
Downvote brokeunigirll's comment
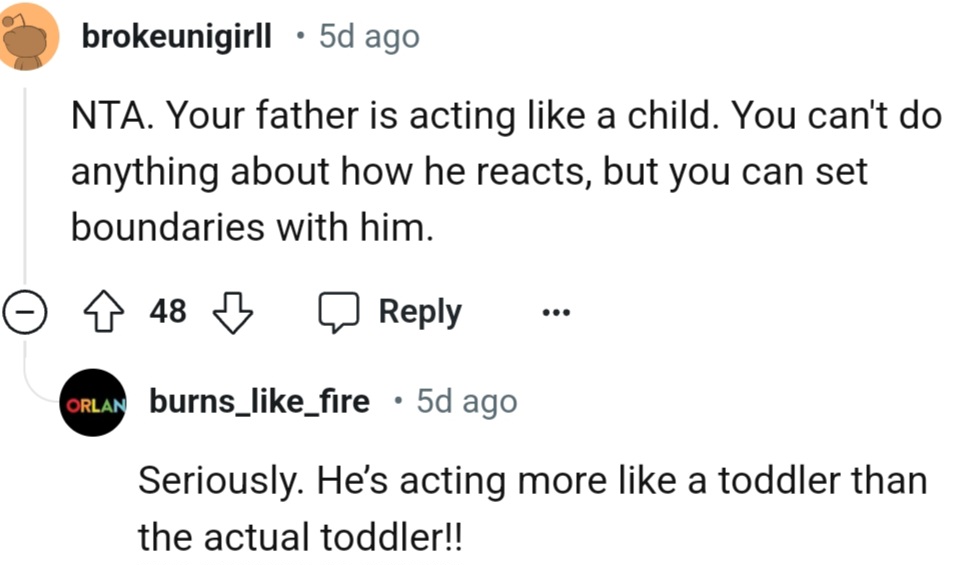tap(233, 313)
